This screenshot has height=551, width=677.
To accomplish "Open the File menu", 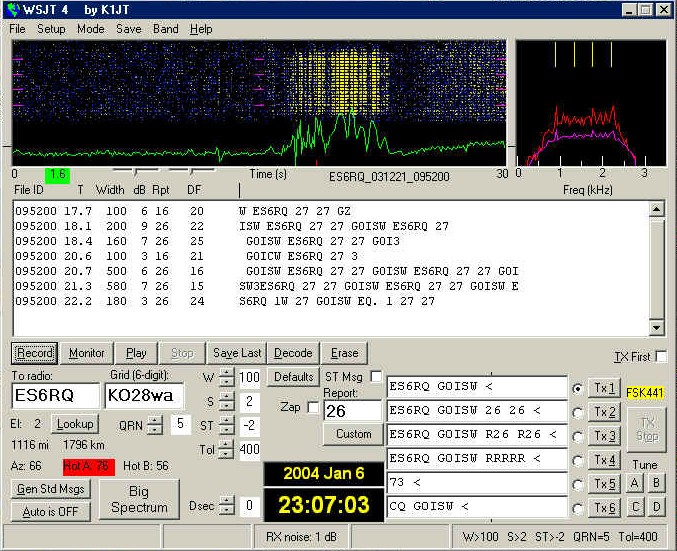I will coord(17,29).
